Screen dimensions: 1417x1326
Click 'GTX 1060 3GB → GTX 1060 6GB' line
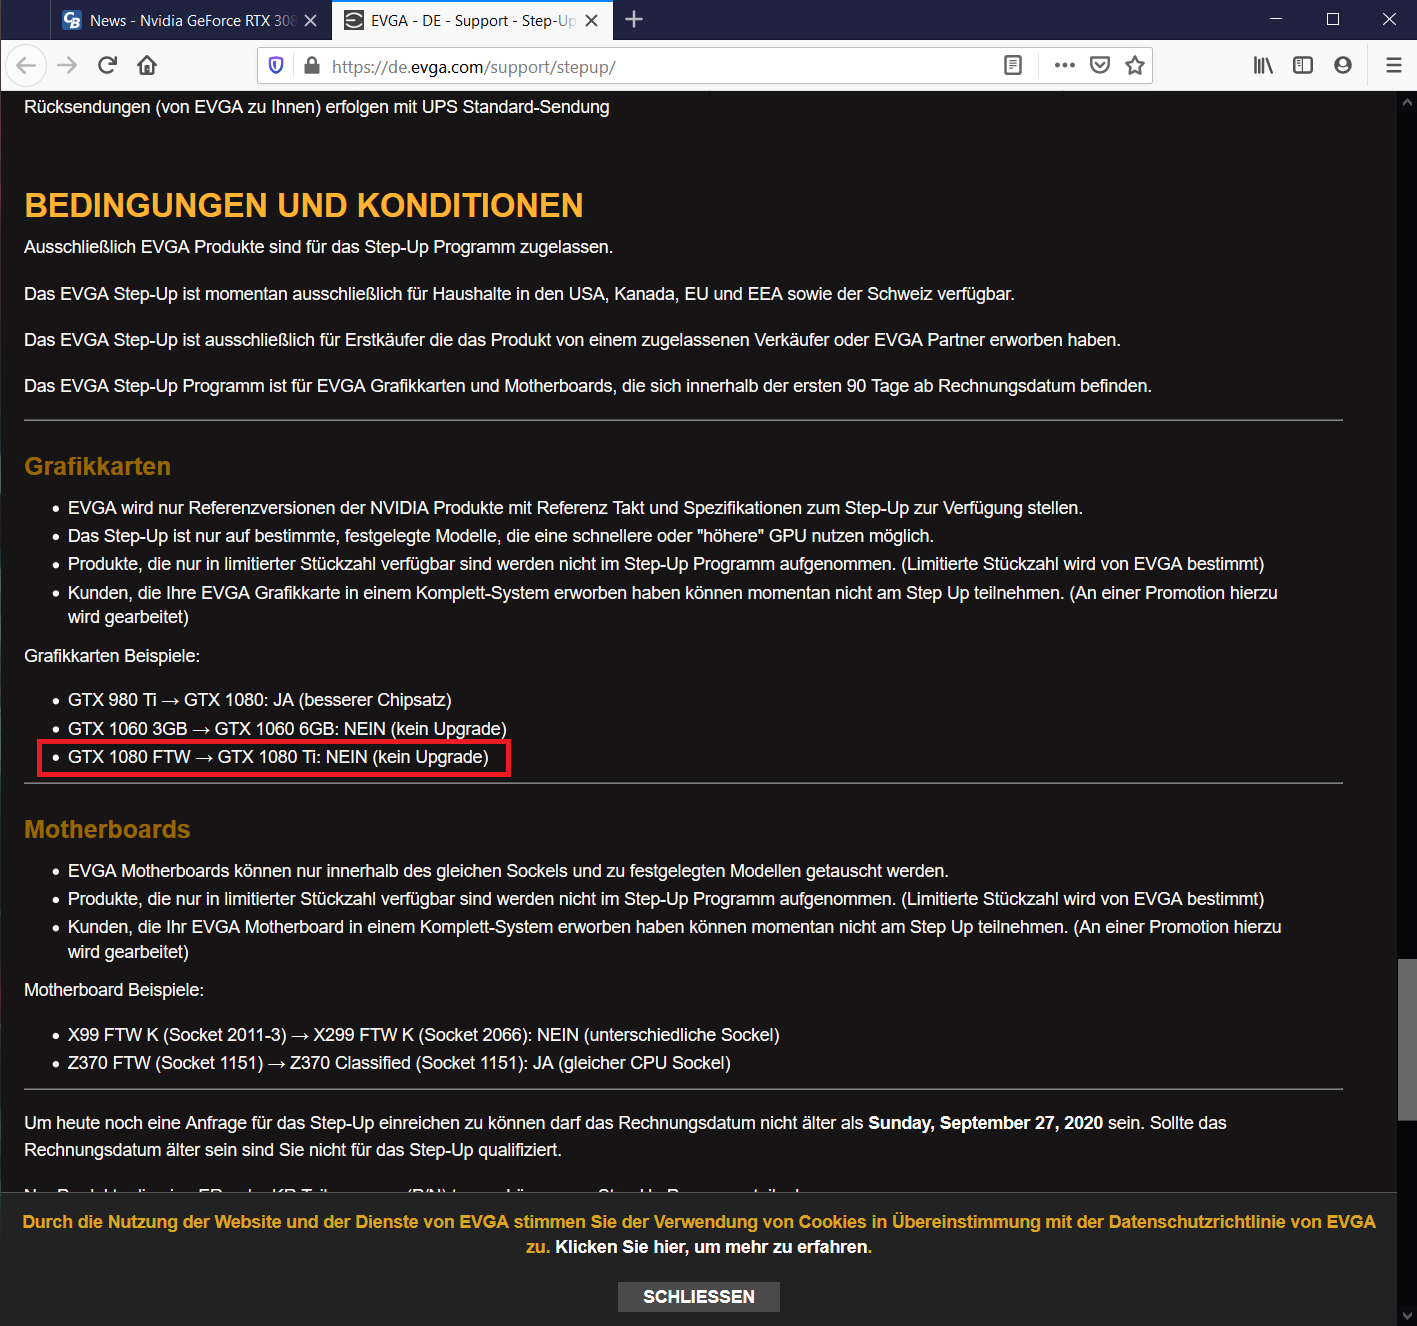click(287, 729)
